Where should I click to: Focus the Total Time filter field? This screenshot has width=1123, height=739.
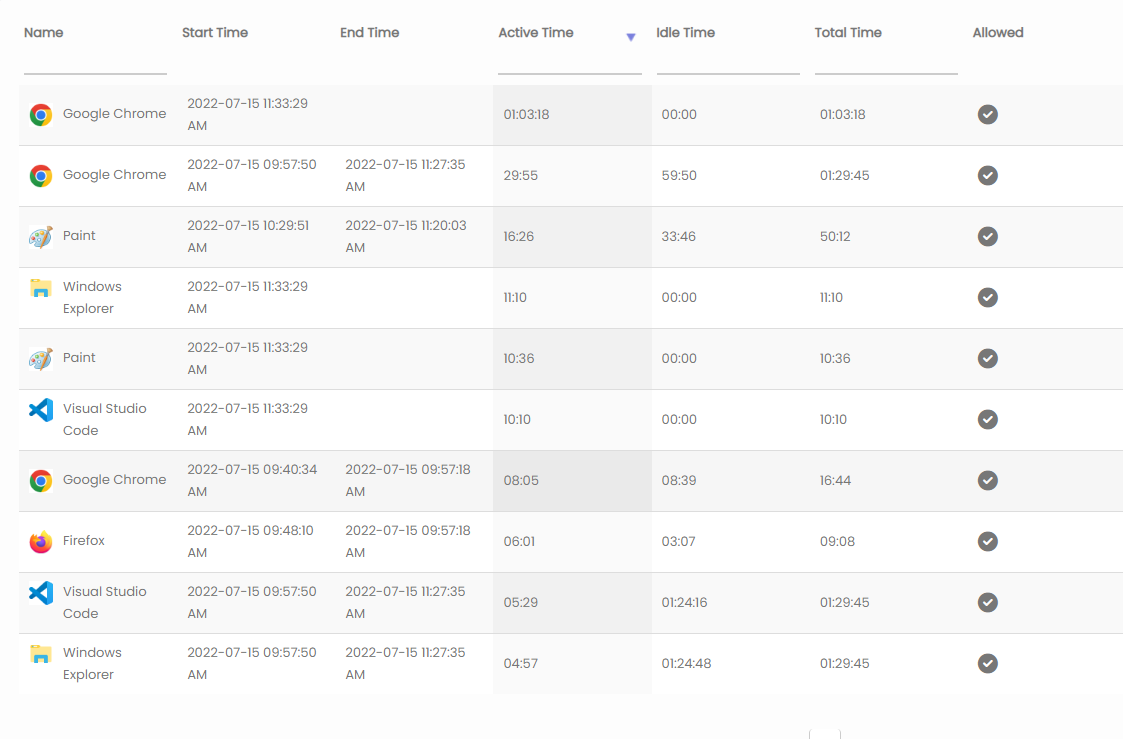(885, 63)
